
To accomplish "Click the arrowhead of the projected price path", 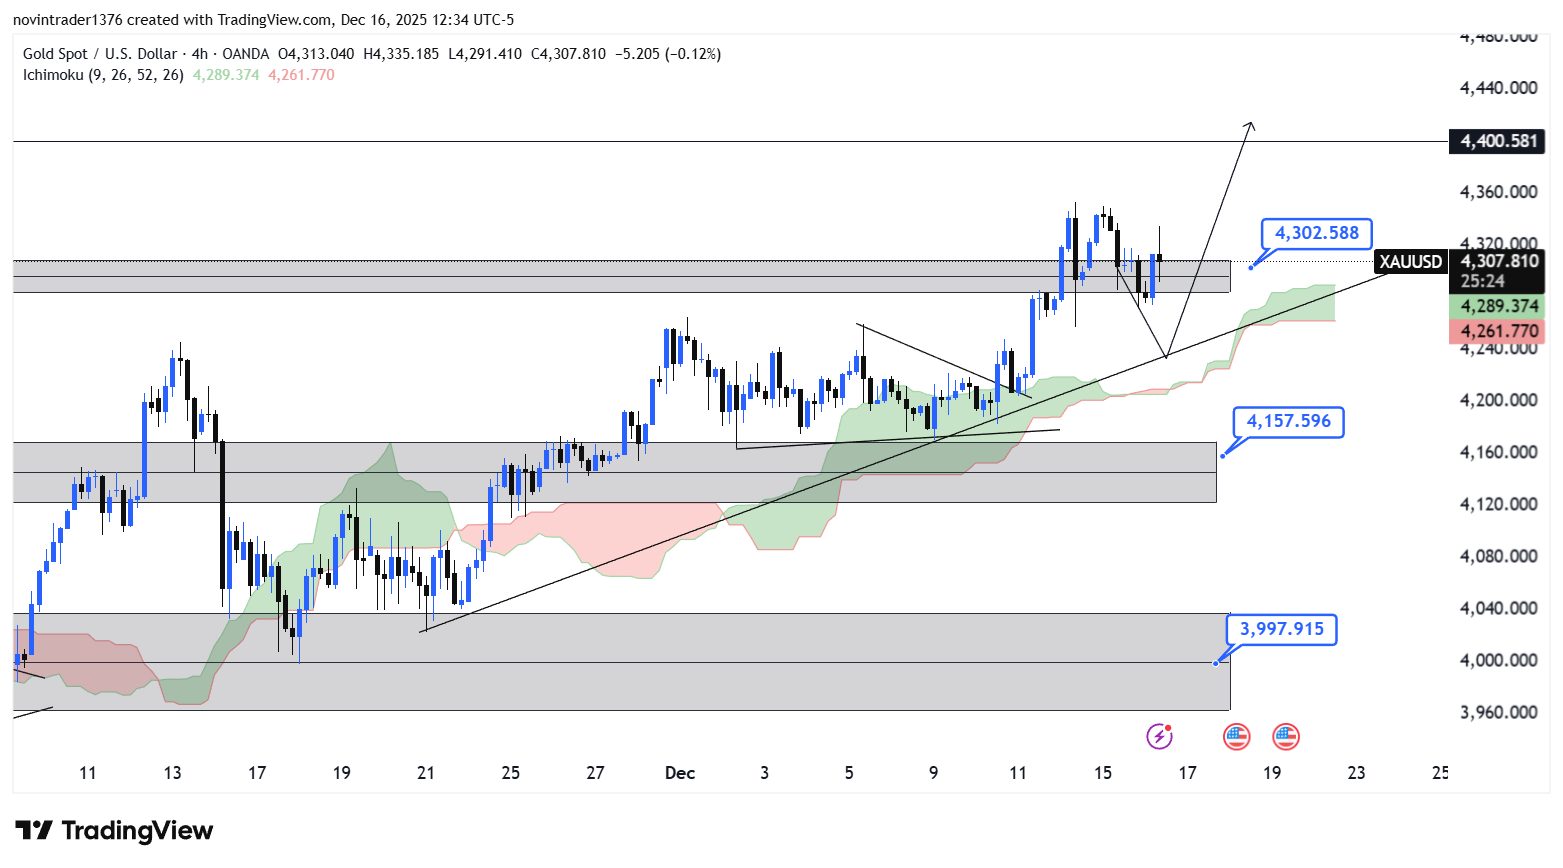I will pos(1249,124).
